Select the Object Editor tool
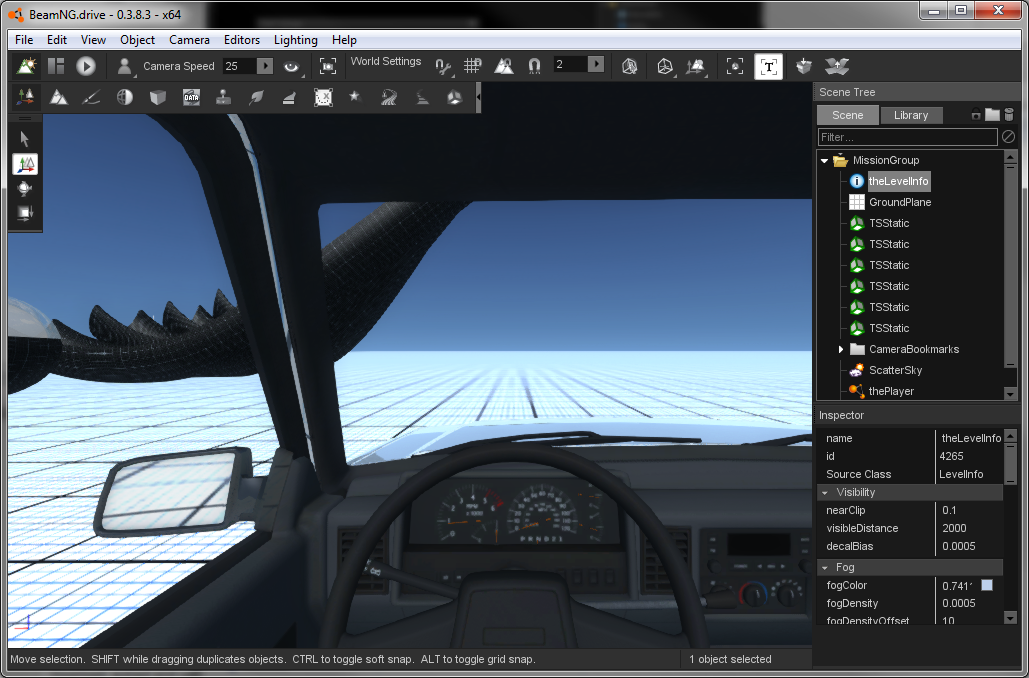The width and height of the screenshot is (1029, 678). click(x=27, y=98)
